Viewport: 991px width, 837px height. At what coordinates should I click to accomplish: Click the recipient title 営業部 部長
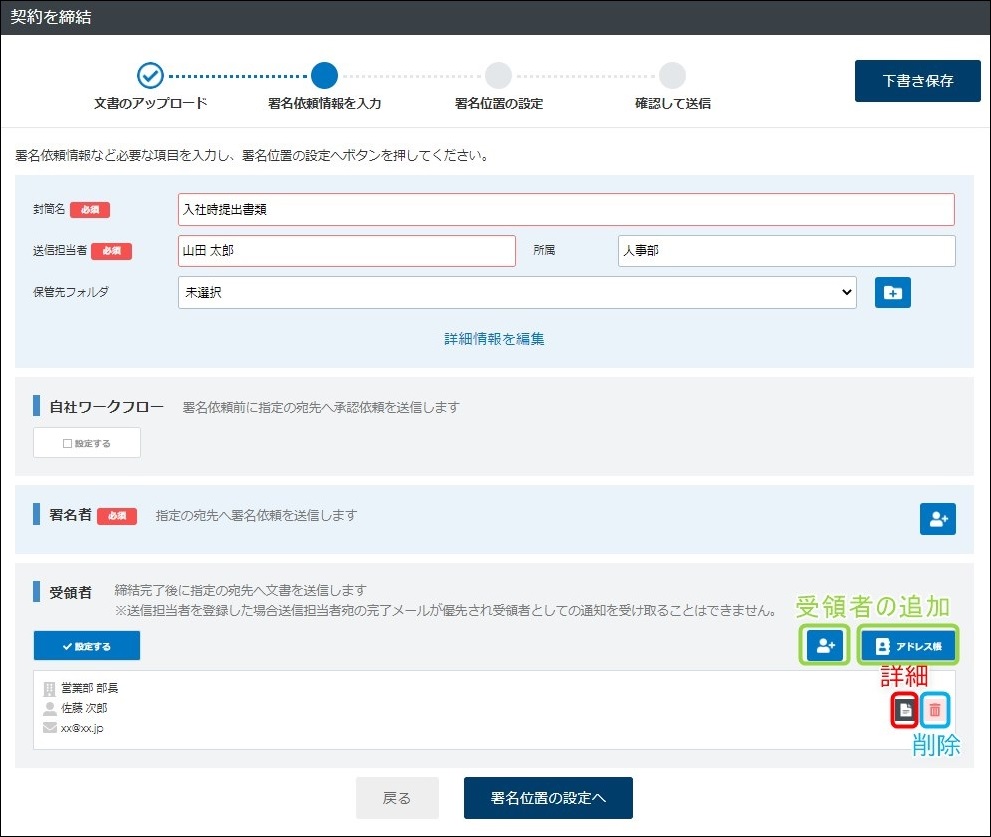pos(89,688)
